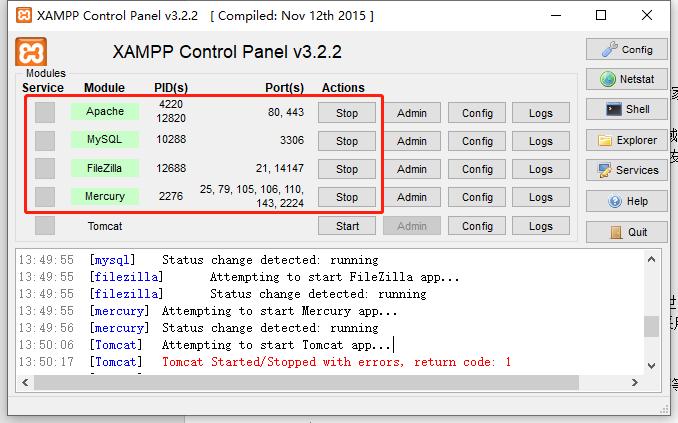
Task: Click FileZilla ports 21, 14147
Action: click(x=280, y=168)
